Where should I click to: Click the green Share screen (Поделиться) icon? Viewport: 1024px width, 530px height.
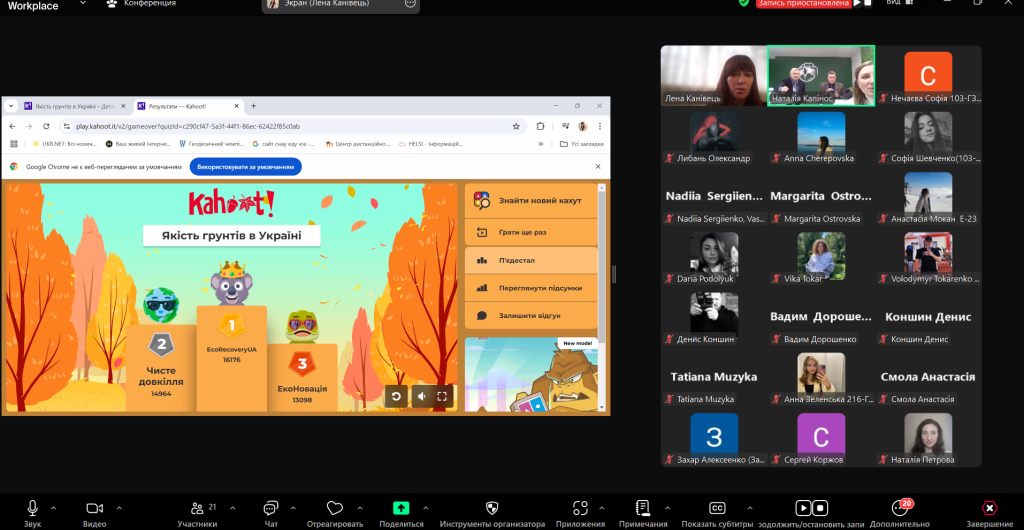[x=401, y=508]
